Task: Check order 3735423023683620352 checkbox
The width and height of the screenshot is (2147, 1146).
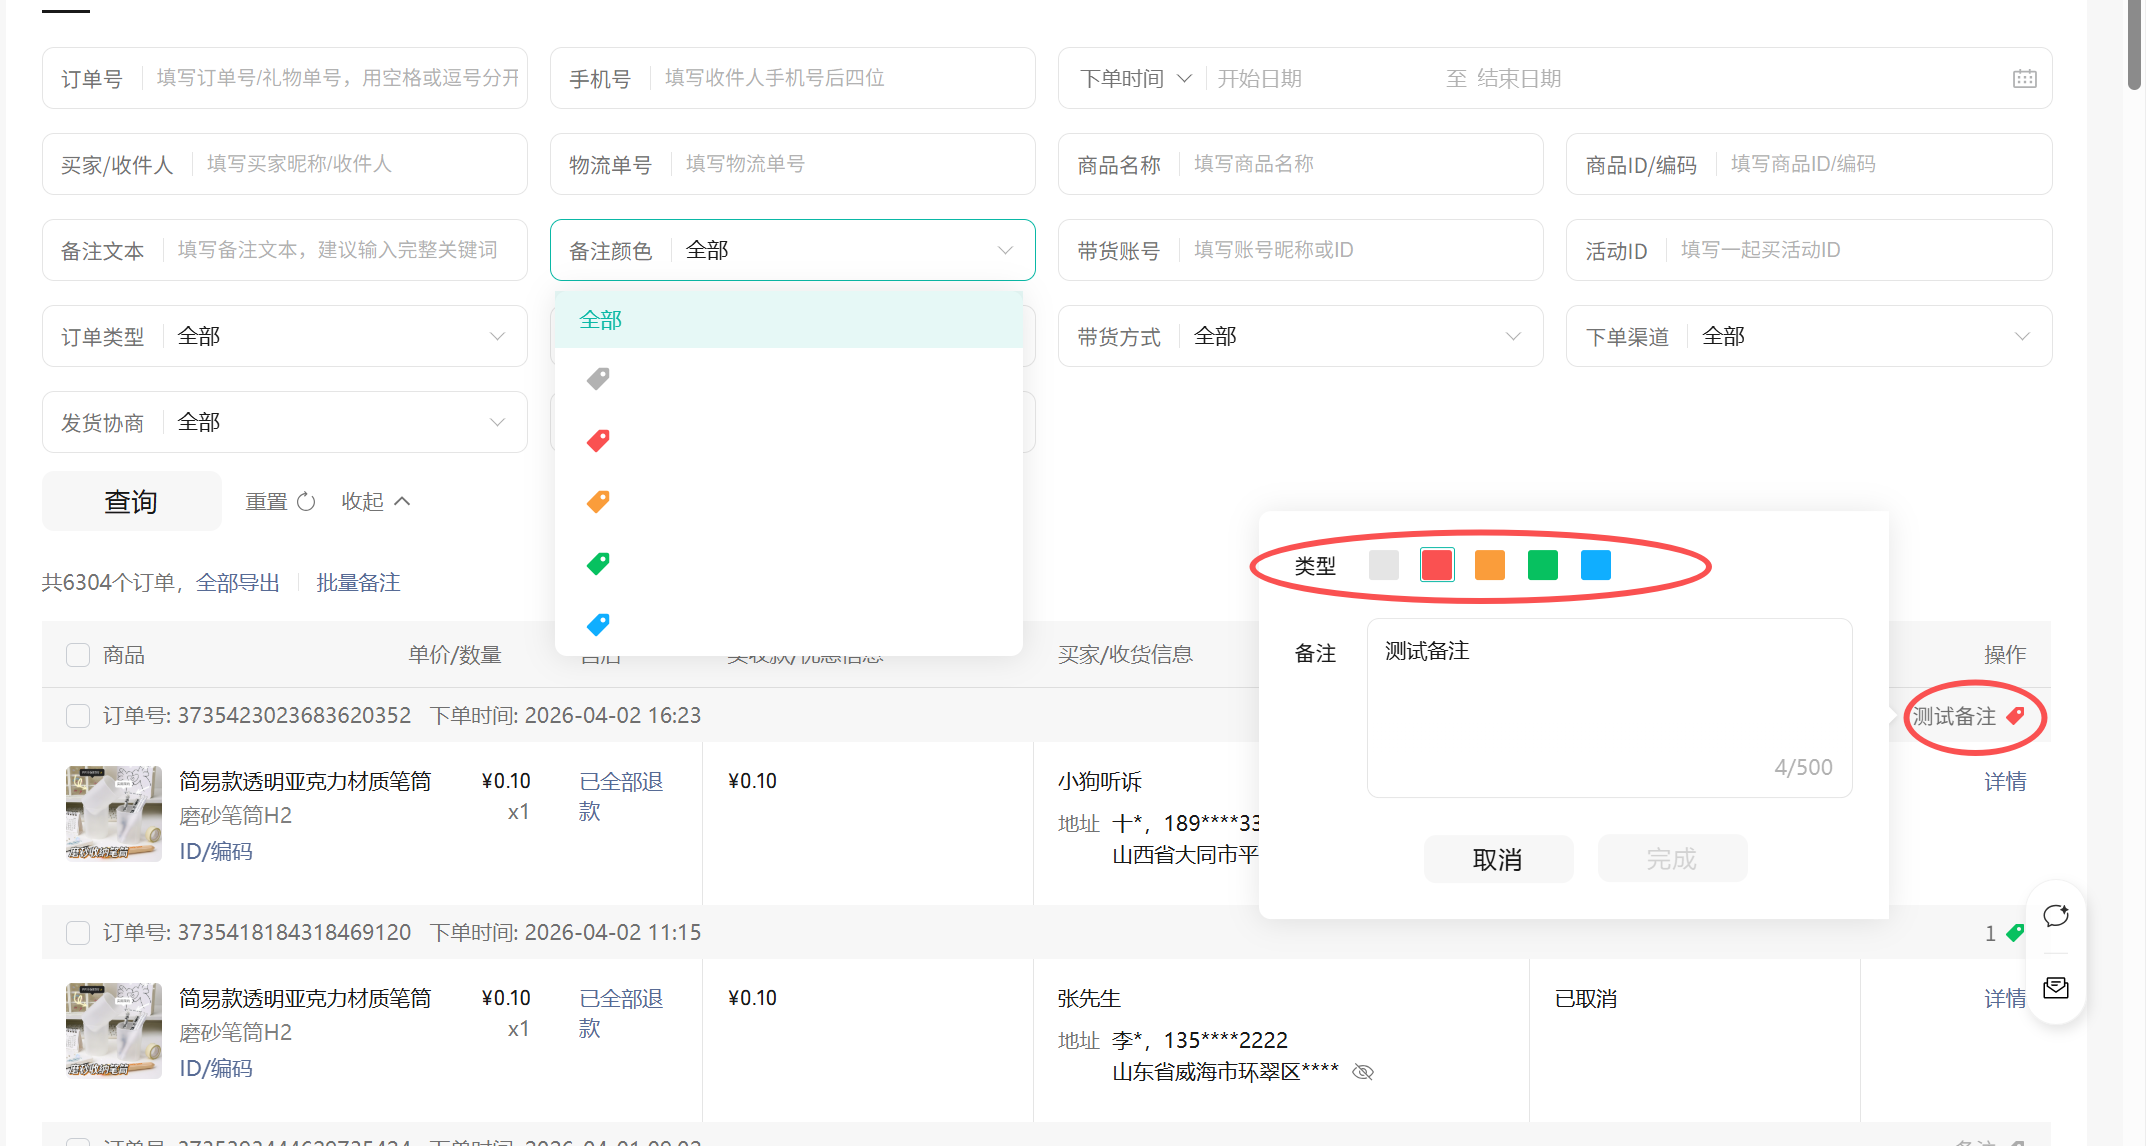Action: tap(78, 716)
